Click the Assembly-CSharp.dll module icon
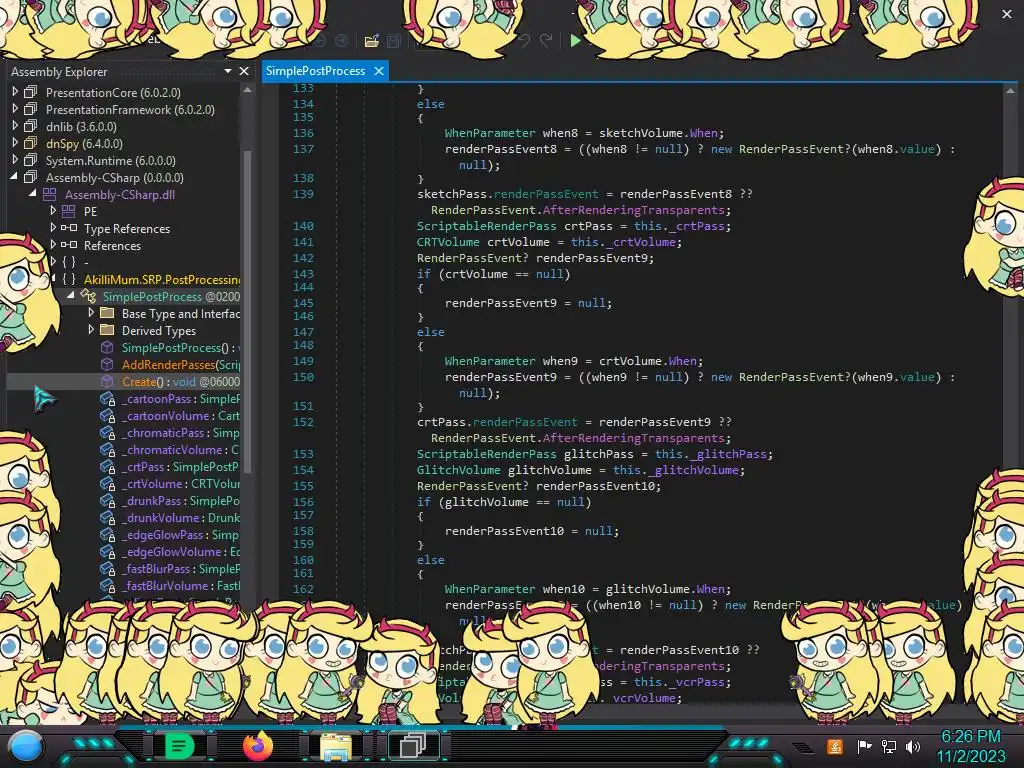This screenshot has height=768, width=1024. [50, 194]
